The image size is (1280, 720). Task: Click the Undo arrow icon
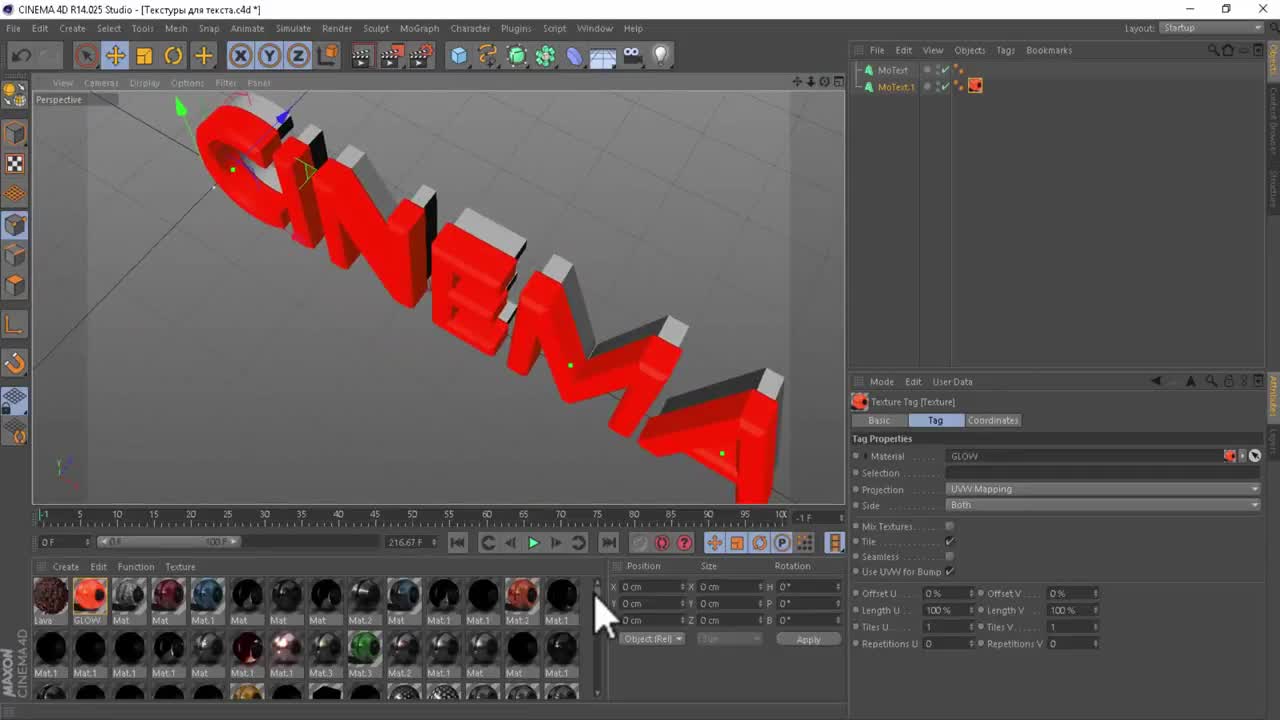pos(21,56)
